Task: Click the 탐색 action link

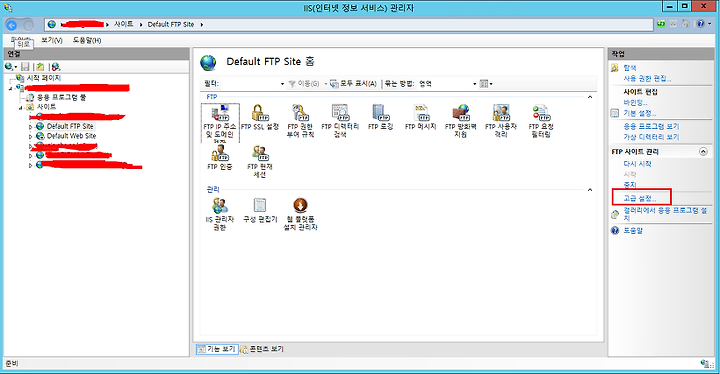Action: [x=630, y=68]
